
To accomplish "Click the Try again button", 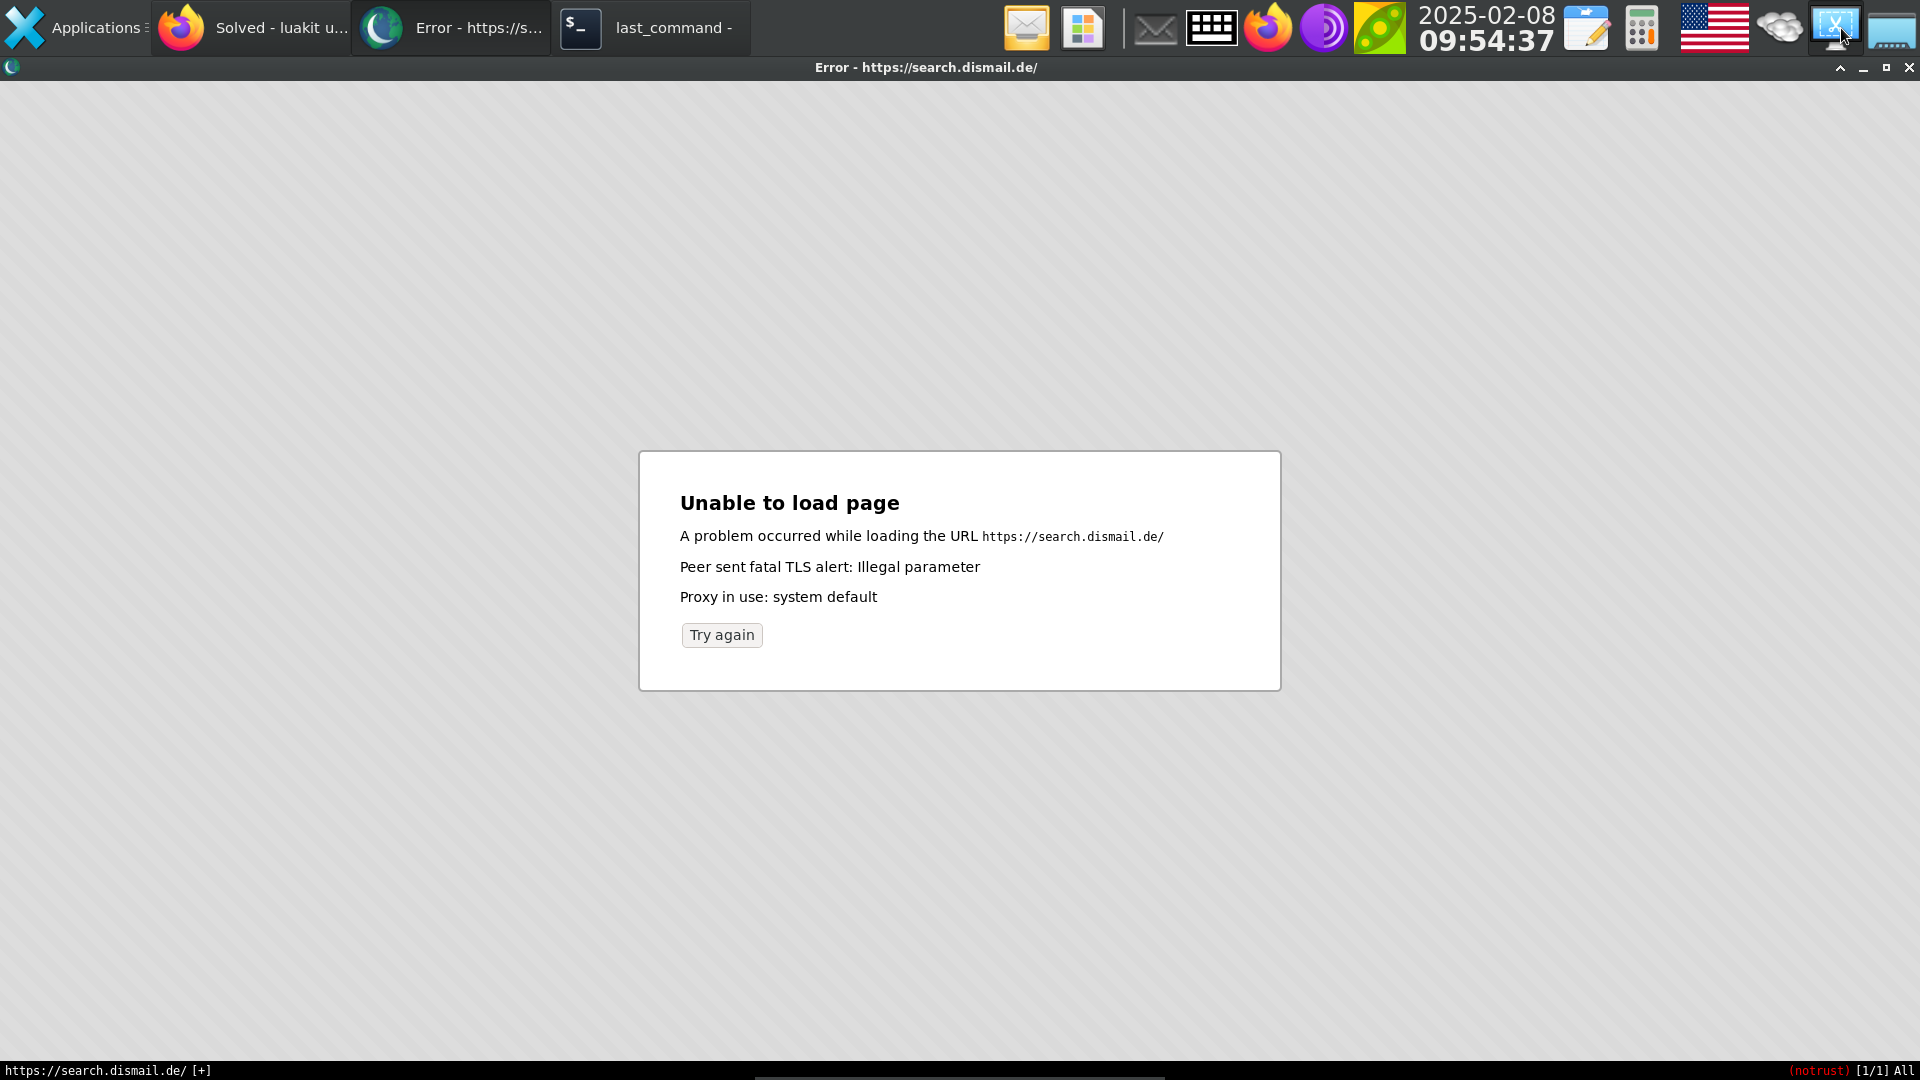I will click(x=721, y=635).
